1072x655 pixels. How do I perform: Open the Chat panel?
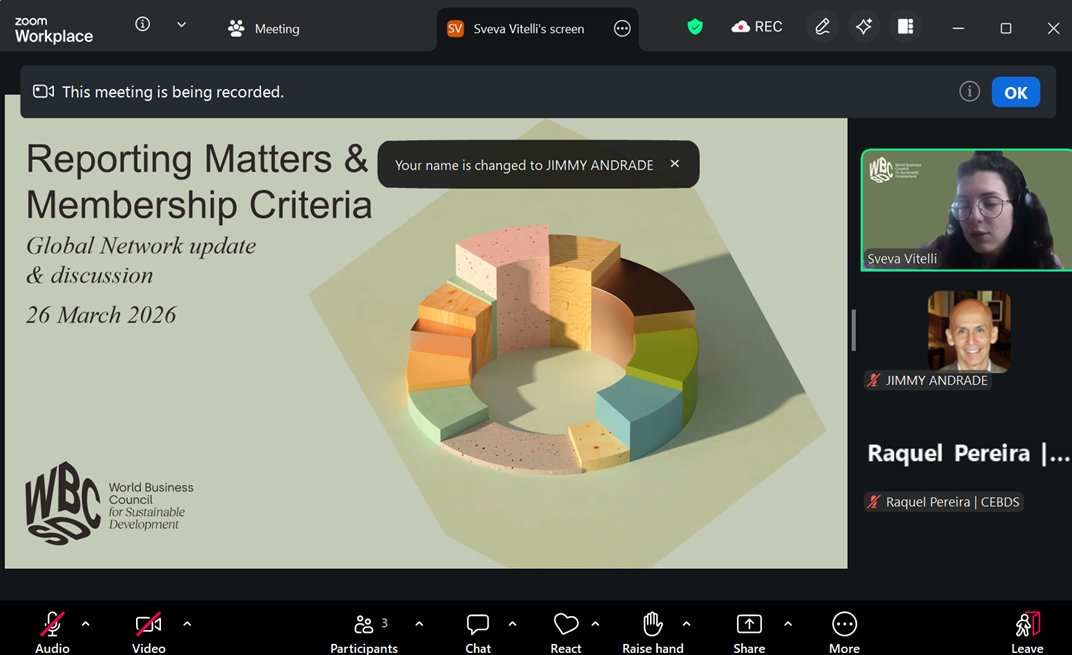tap(478, 633)
